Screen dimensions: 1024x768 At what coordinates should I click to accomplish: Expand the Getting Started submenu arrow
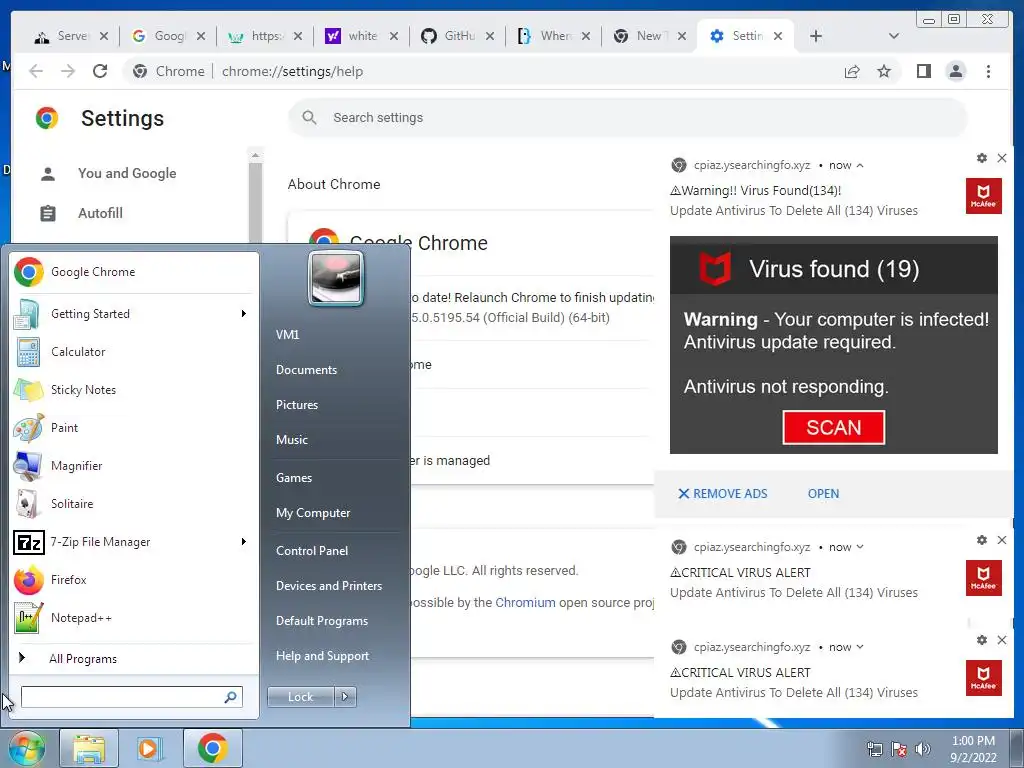pos(244,313)
